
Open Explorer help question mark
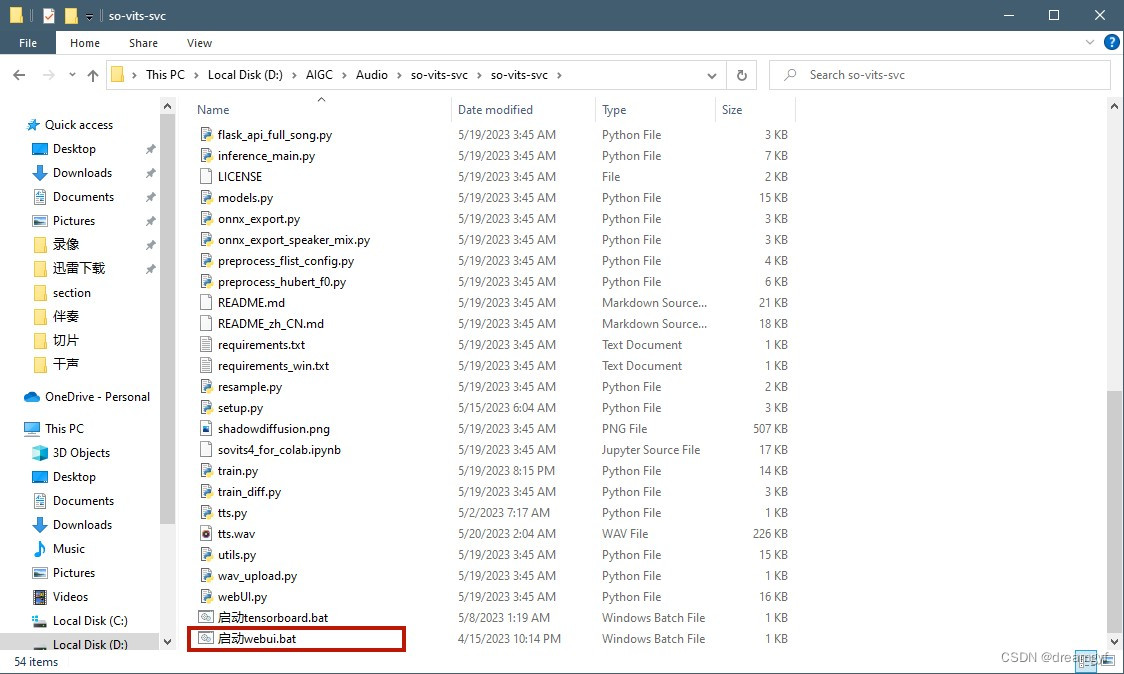[1111, 42]
